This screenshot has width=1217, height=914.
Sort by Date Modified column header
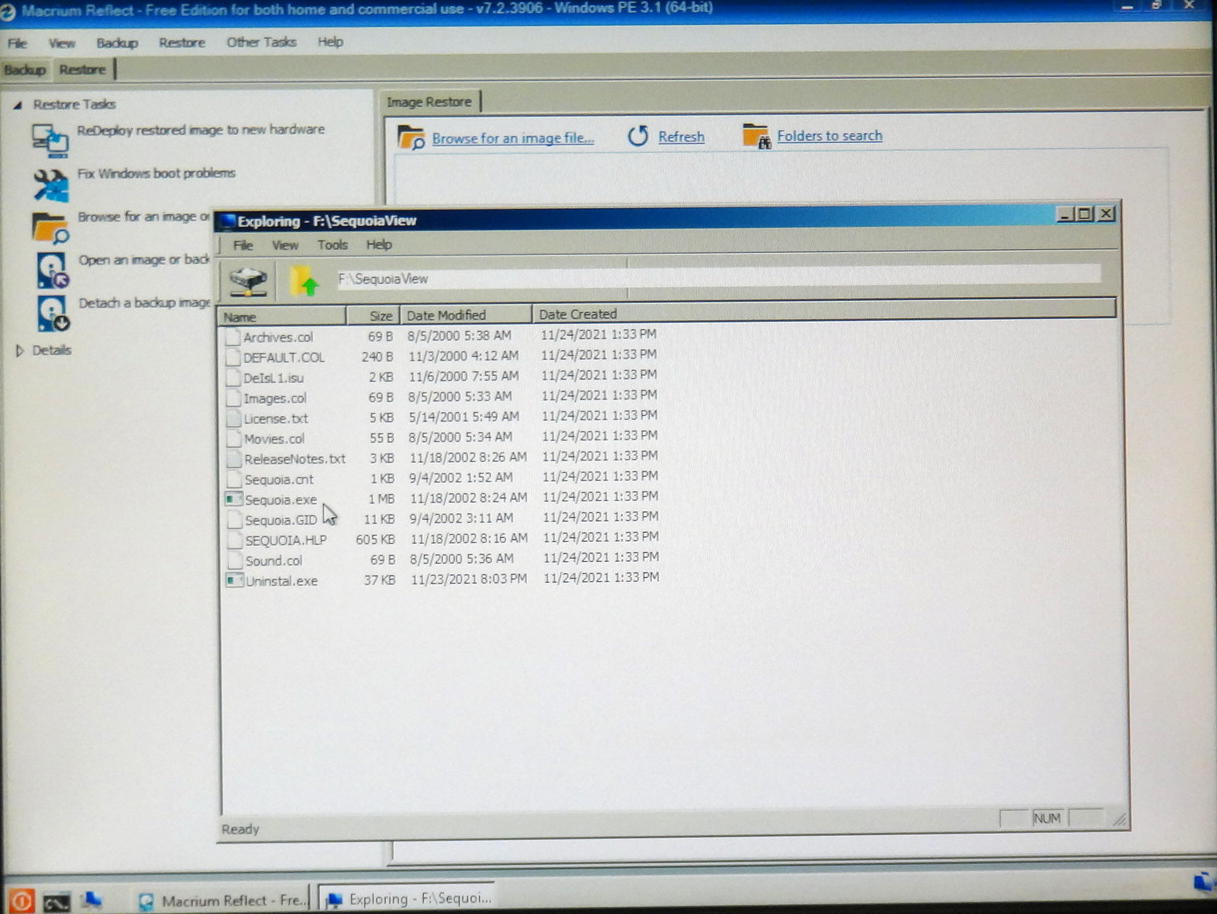[466, 315]
